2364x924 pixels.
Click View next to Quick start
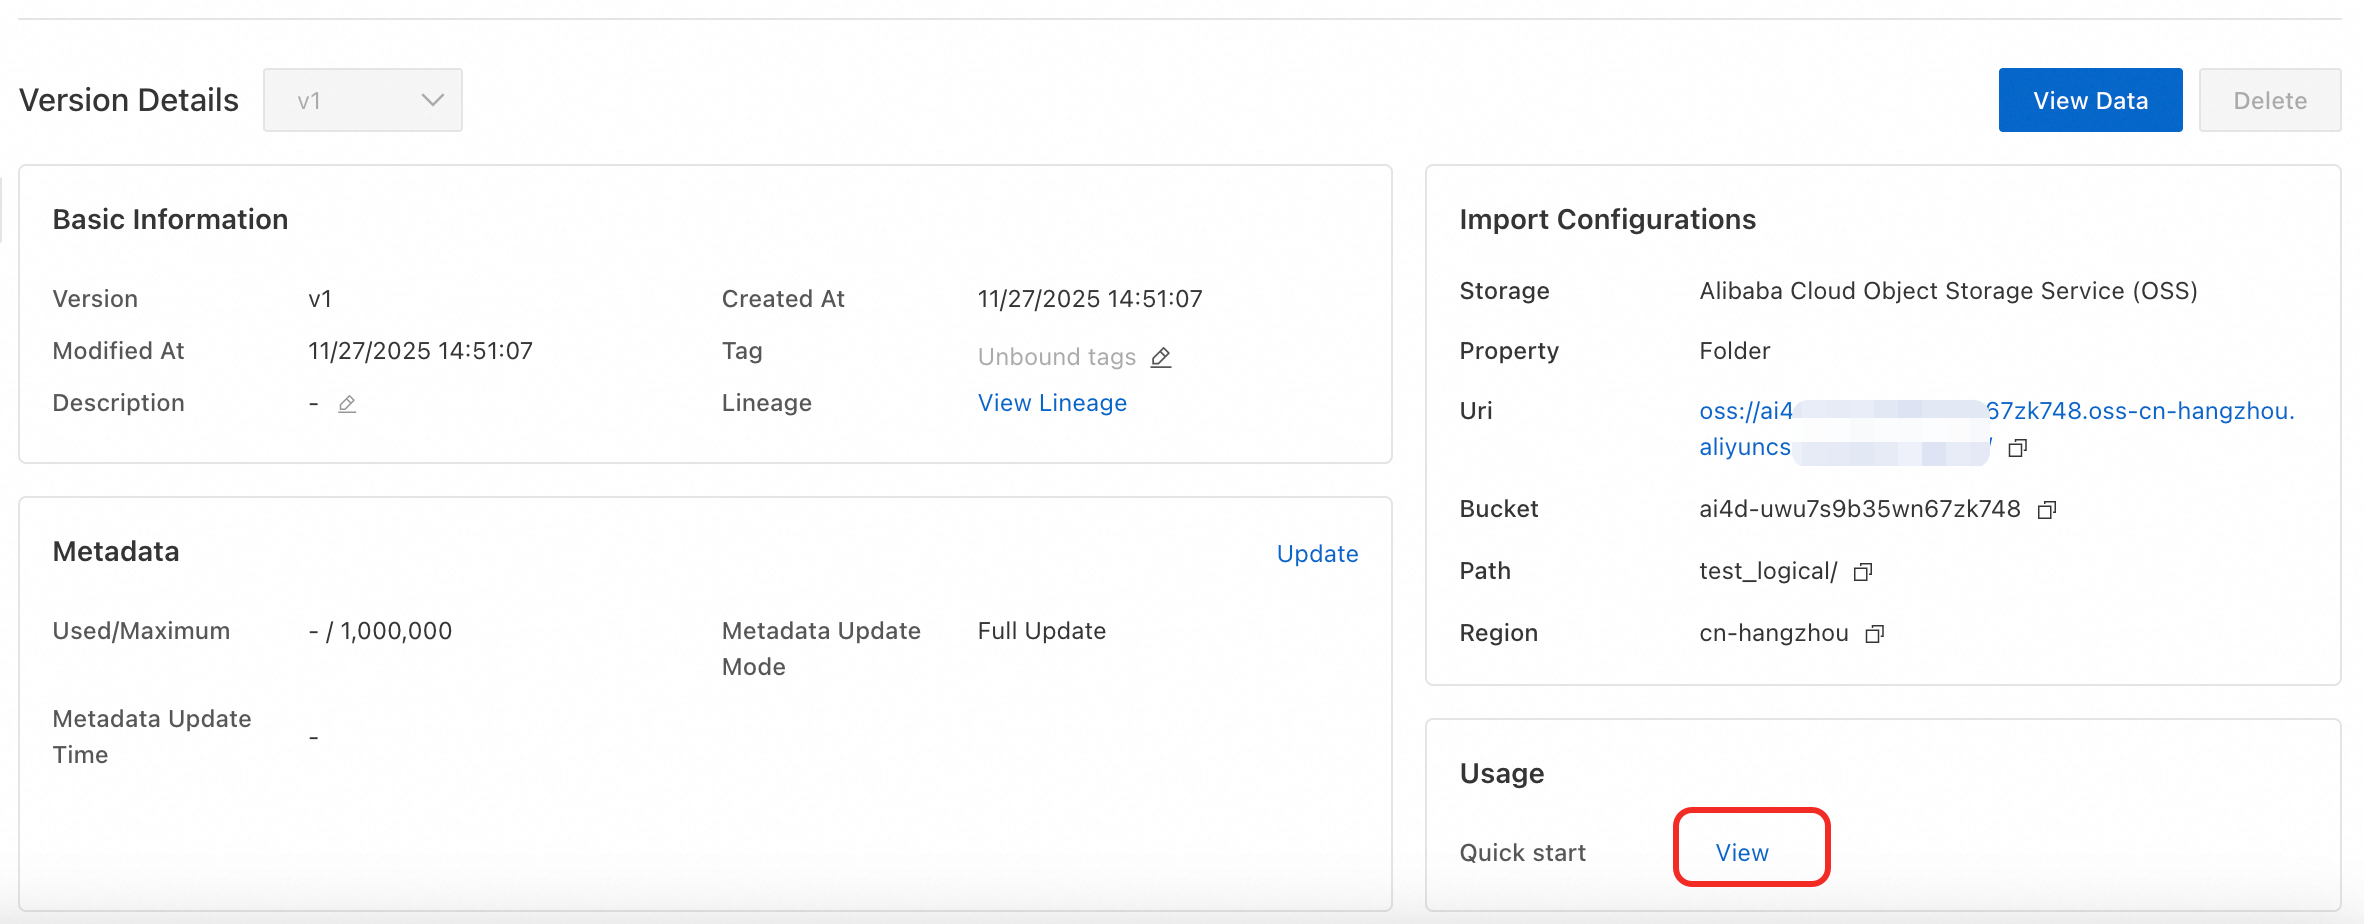1742,853
